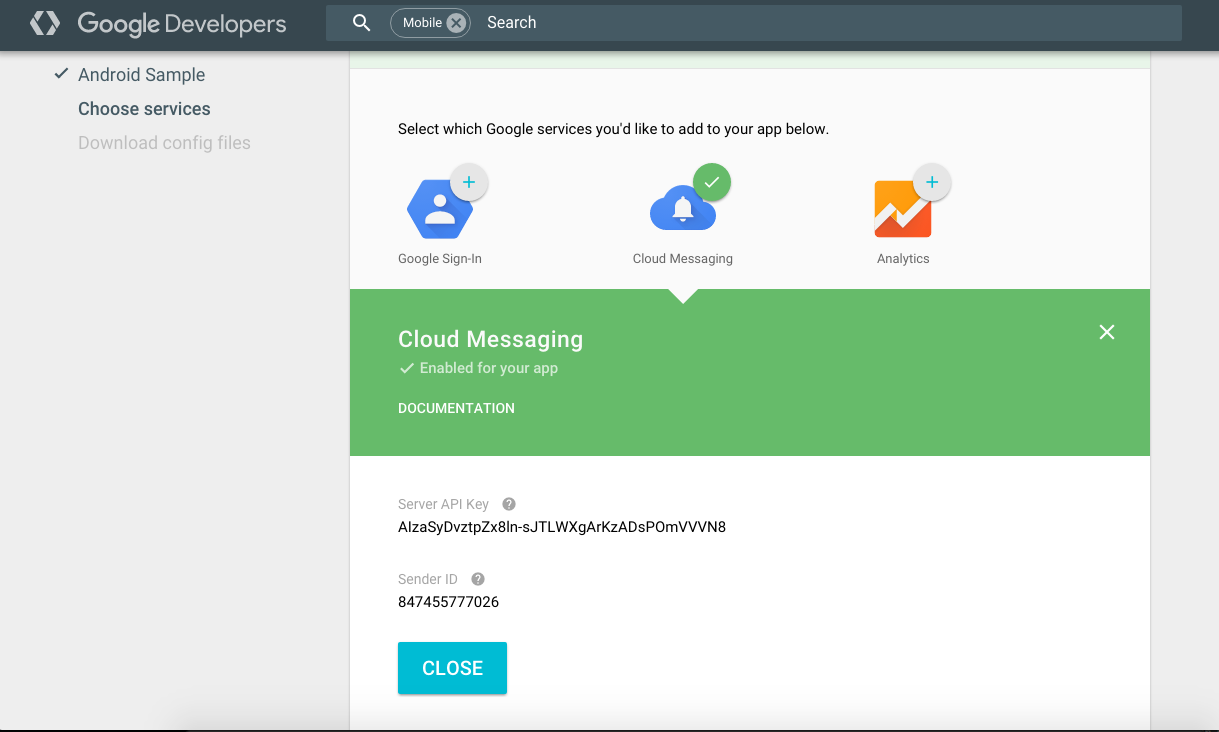The width and height of the screenshot is (1219, 732).
Task: Click the Analytics service icon
Action: pyautogui.click(x=902, y=209)
